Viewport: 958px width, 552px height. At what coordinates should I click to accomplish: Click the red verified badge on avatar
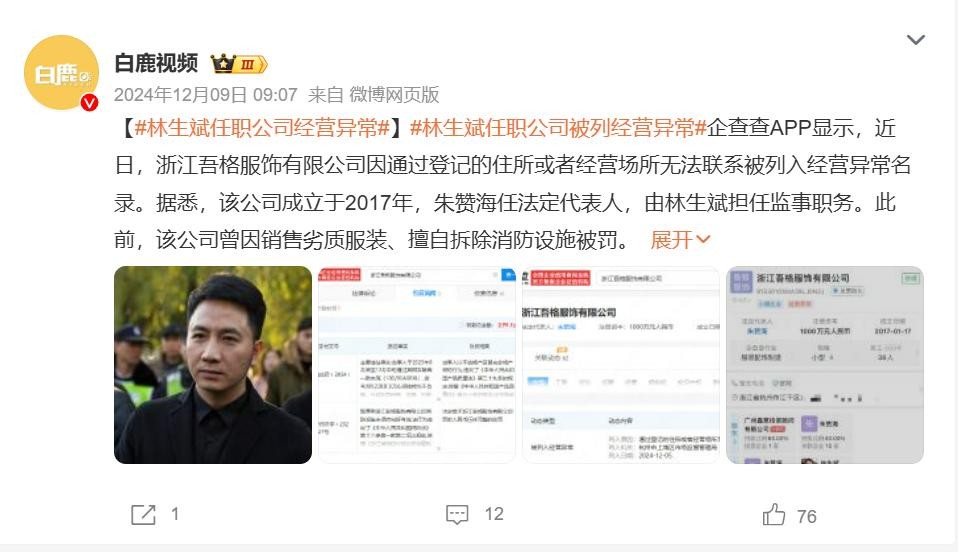[x=90, y=102]
